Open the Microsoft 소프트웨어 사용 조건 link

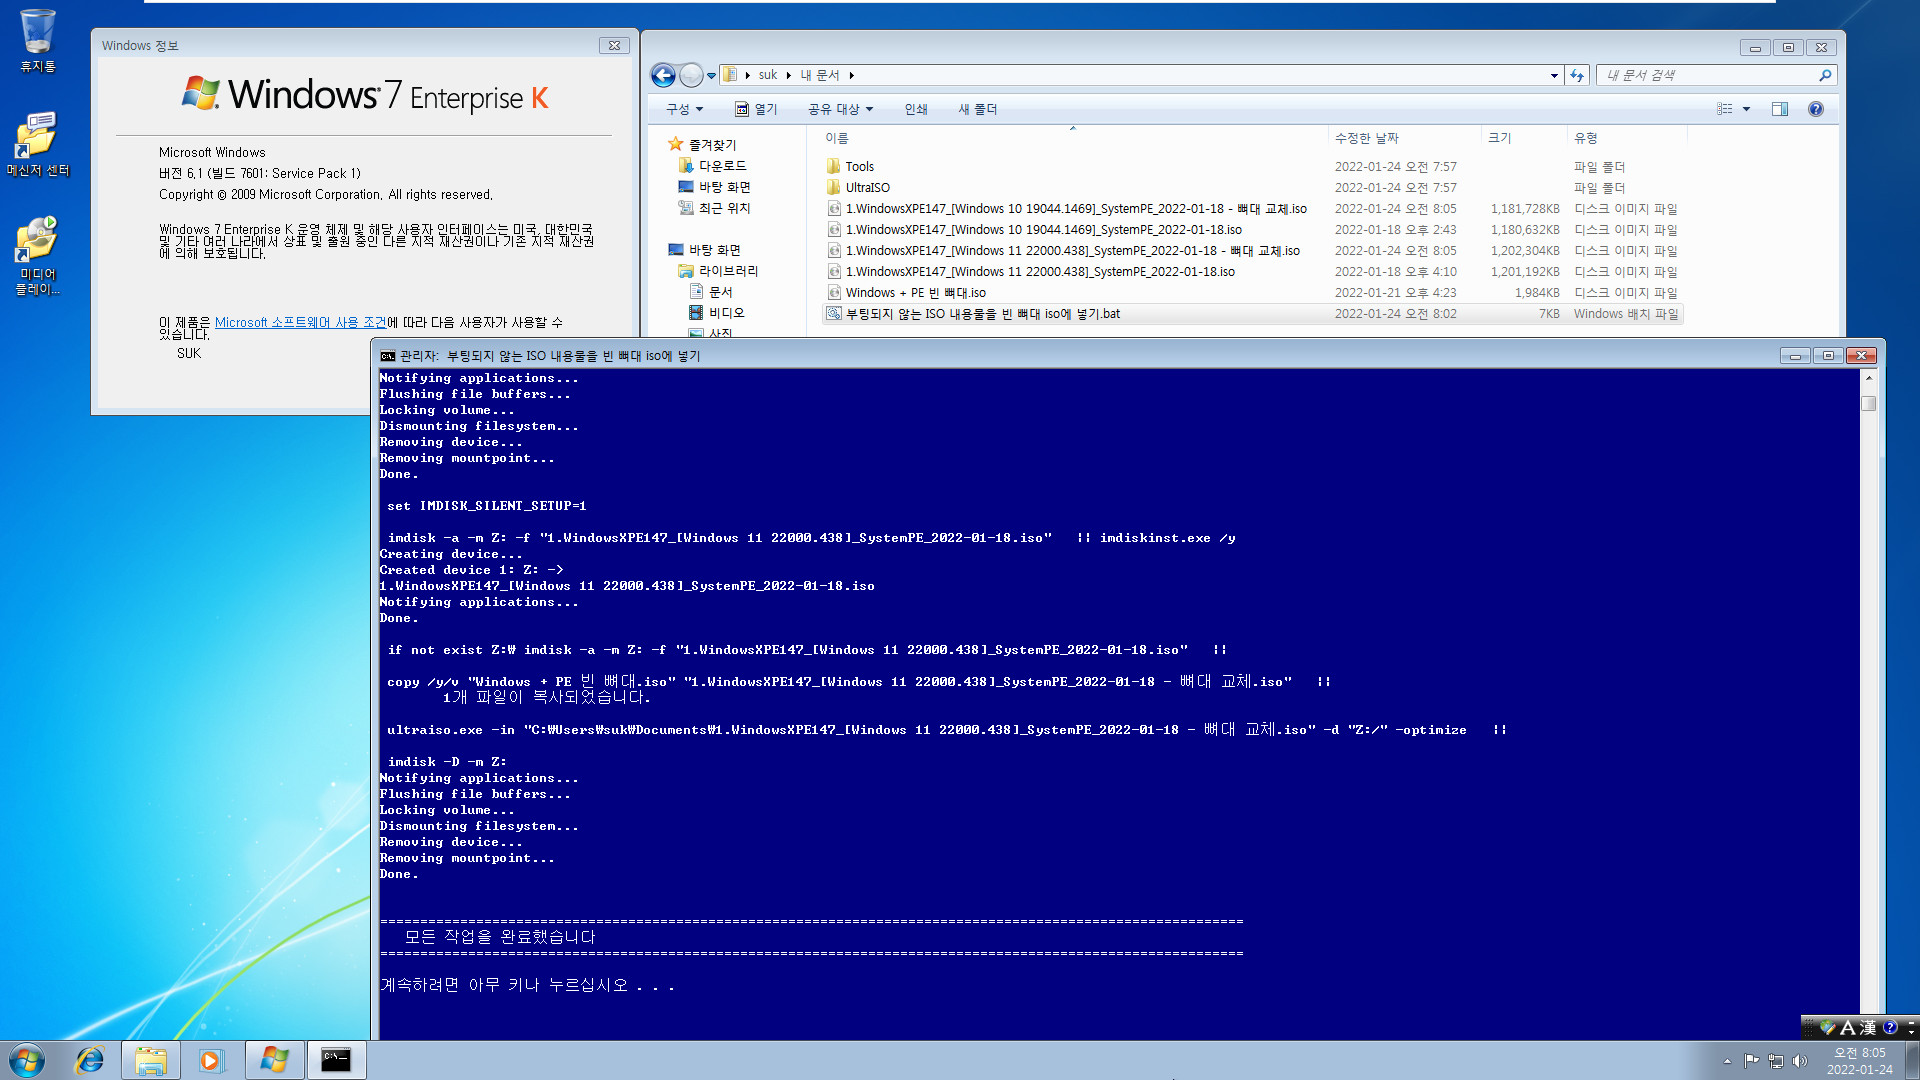click(300, 323)
